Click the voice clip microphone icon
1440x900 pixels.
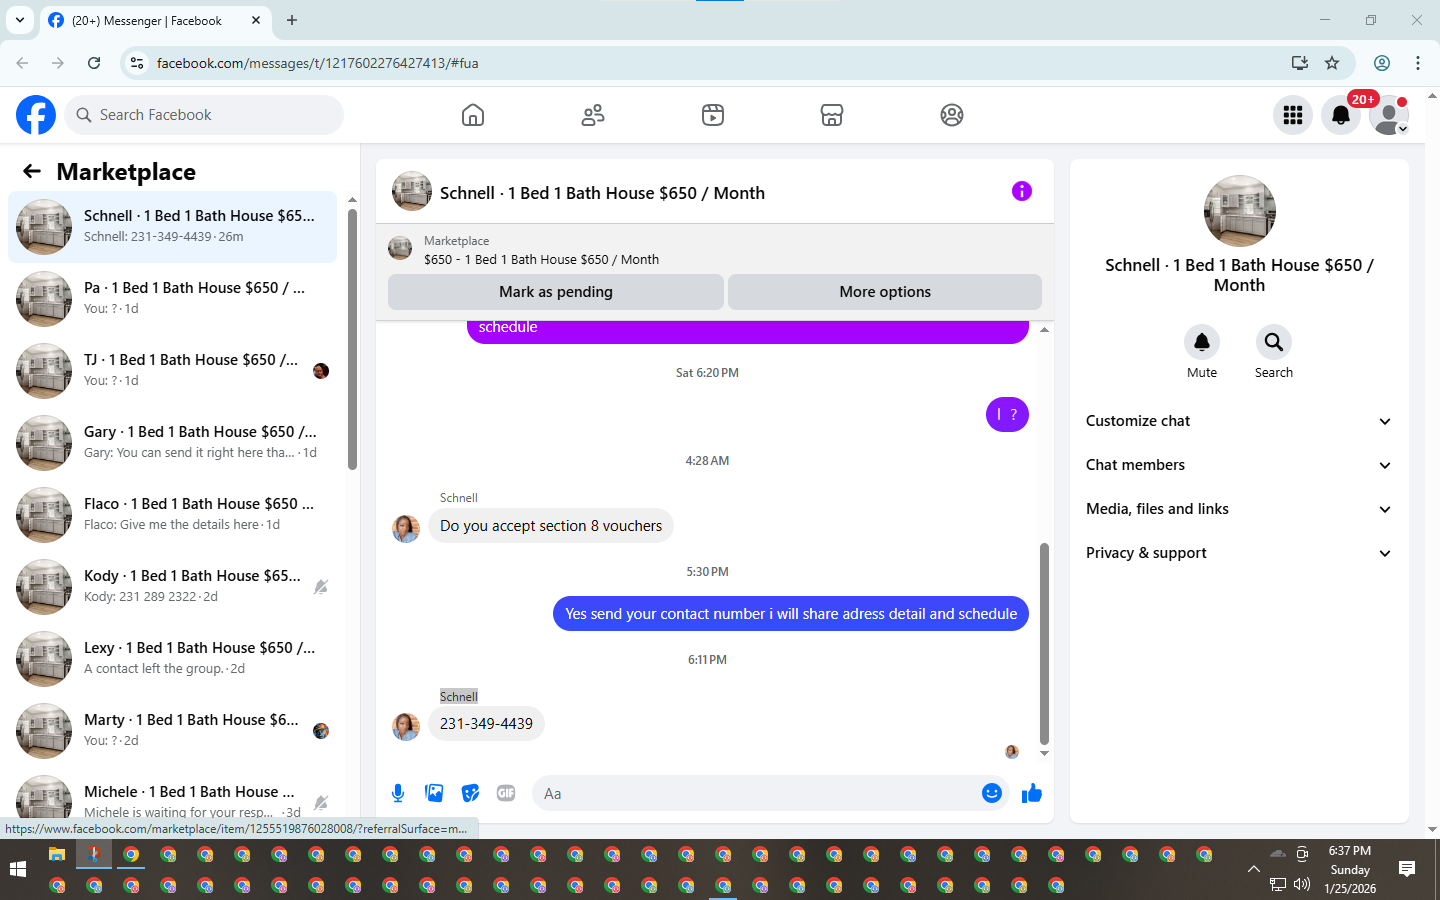(398, 793)
